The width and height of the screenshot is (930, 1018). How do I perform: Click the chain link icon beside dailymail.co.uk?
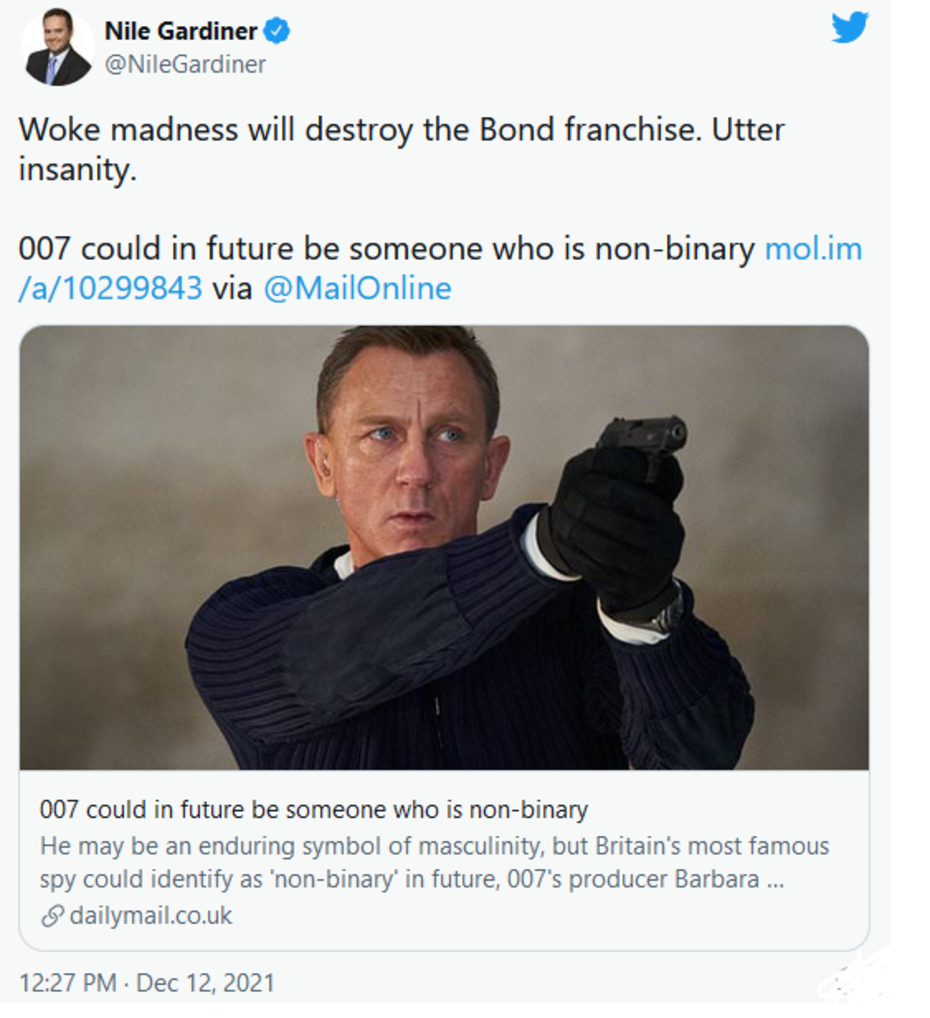pyautogui.click(x=52, y=915)
